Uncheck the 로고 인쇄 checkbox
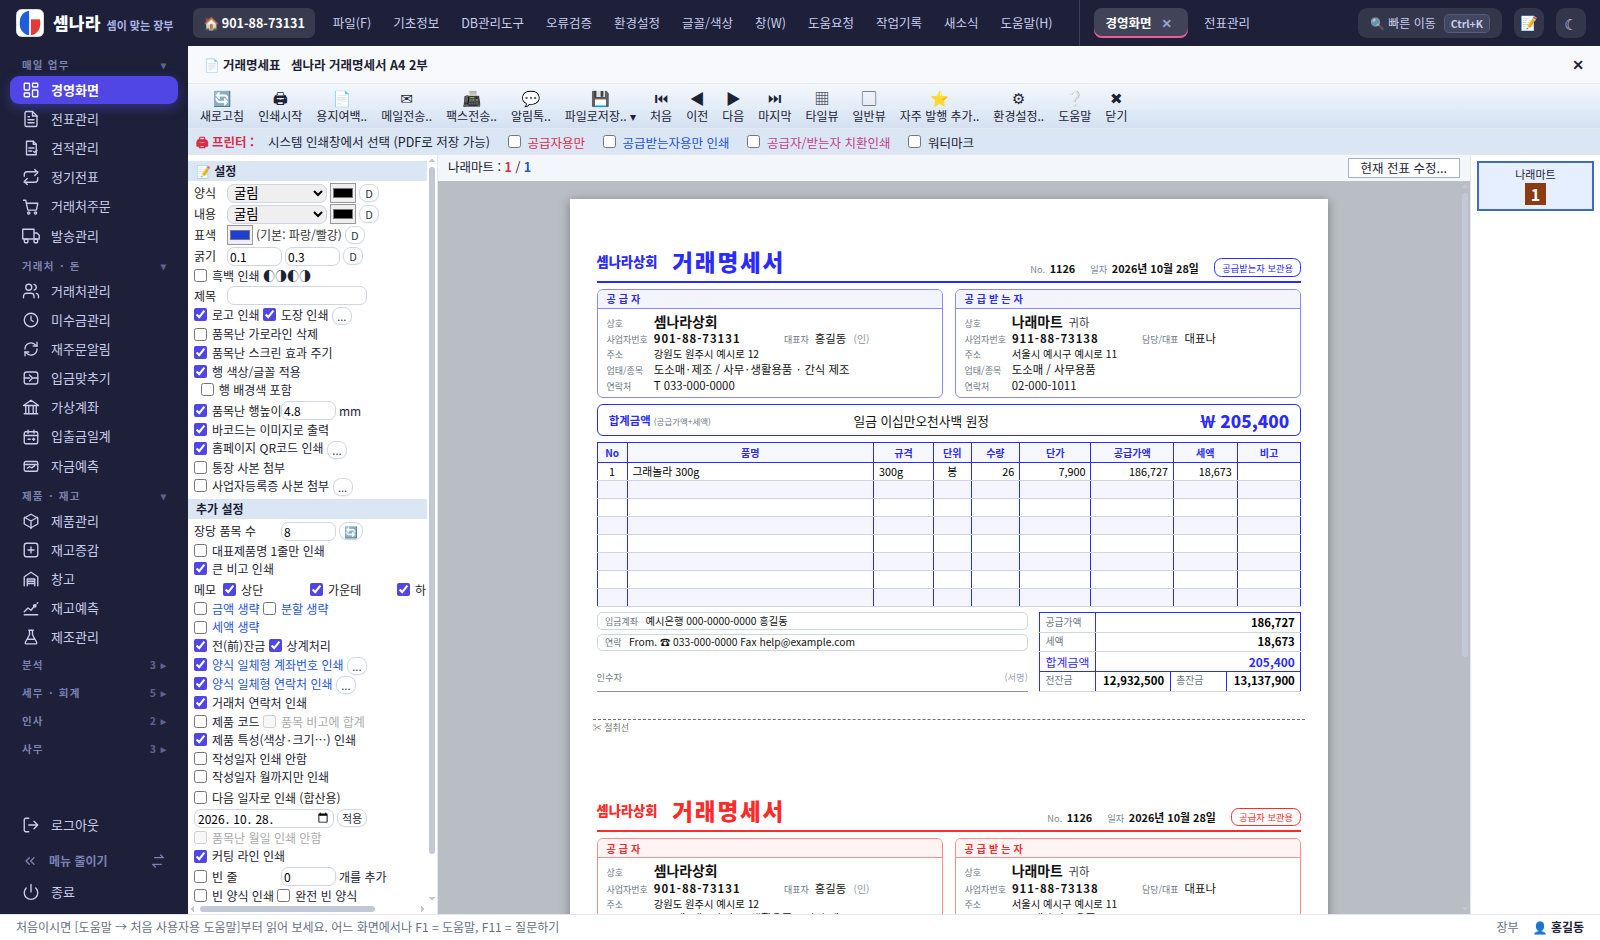The image size is (1600, 940). click(201, 315)
